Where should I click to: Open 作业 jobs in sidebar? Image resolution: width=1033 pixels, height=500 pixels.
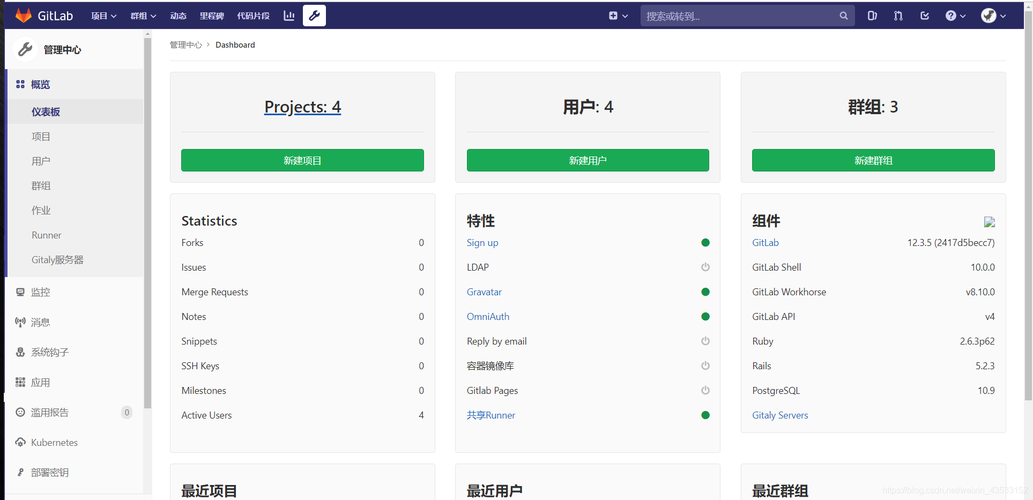[41, 211]
